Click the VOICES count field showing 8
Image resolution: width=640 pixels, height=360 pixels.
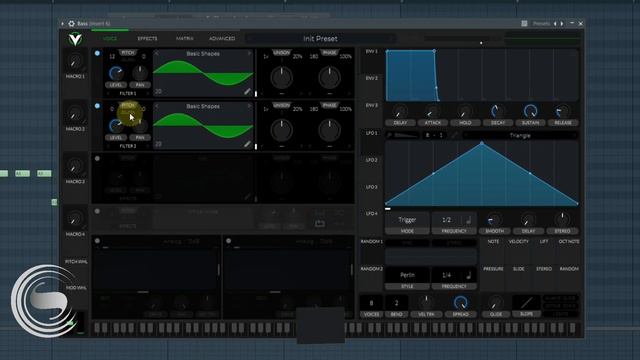[x=371, y=303]
